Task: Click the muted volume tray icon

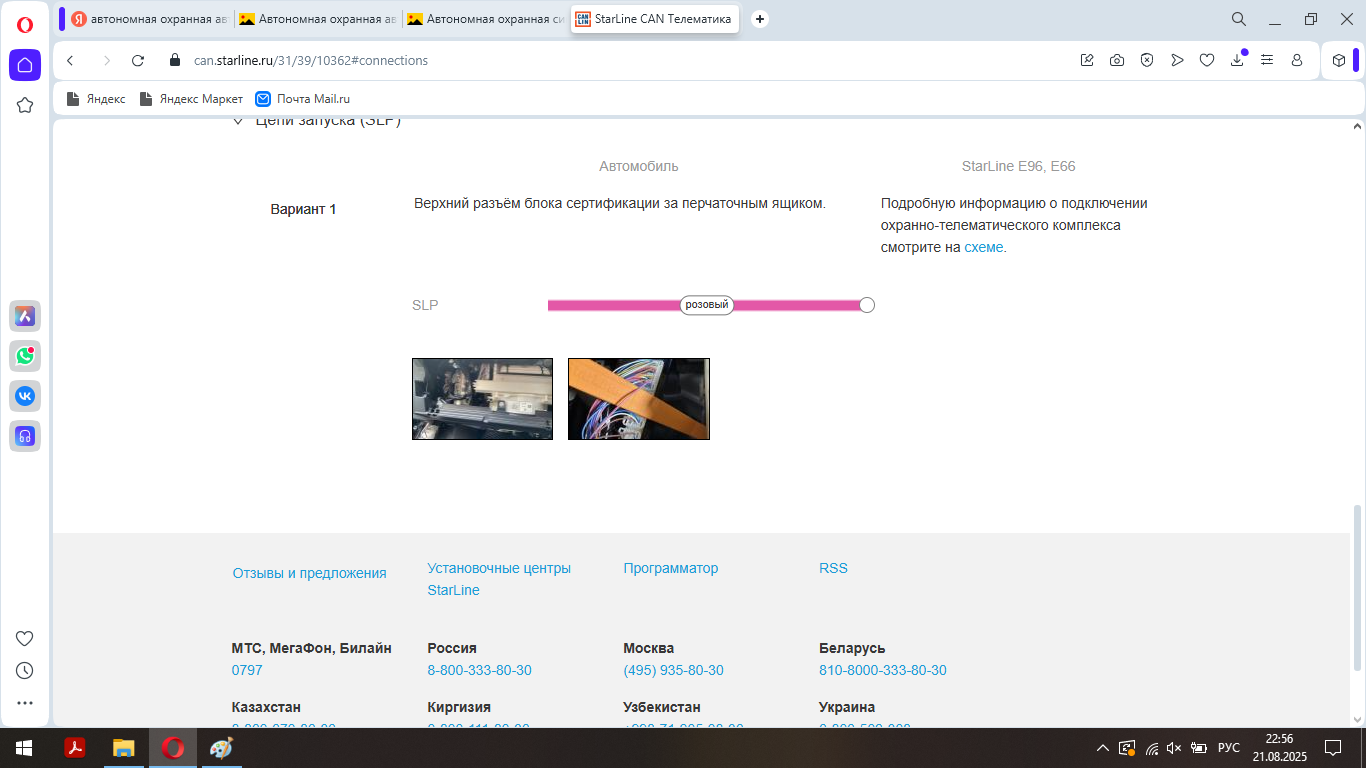Action: pos(1175,748)
